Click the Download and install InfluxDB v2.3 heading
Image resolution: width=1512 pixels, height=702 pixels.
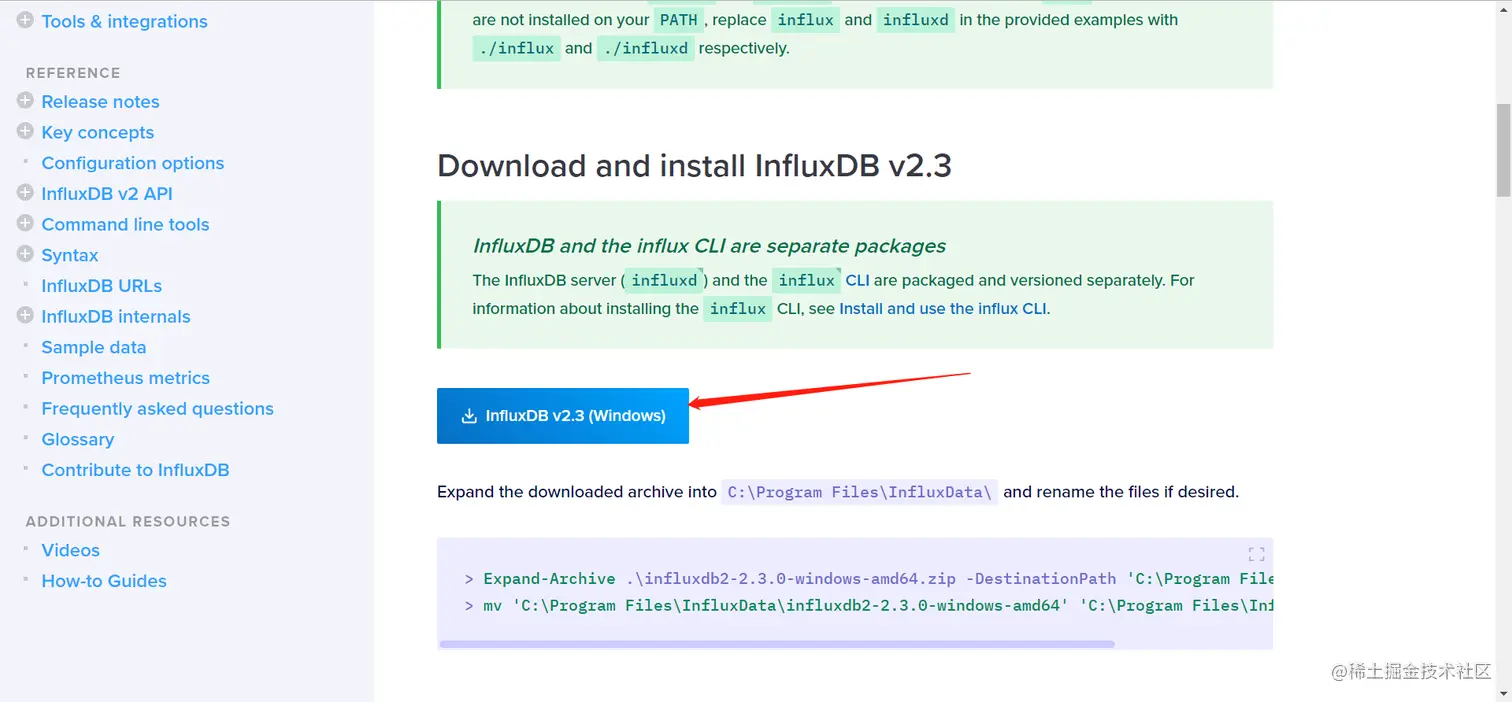pos(694,165)
